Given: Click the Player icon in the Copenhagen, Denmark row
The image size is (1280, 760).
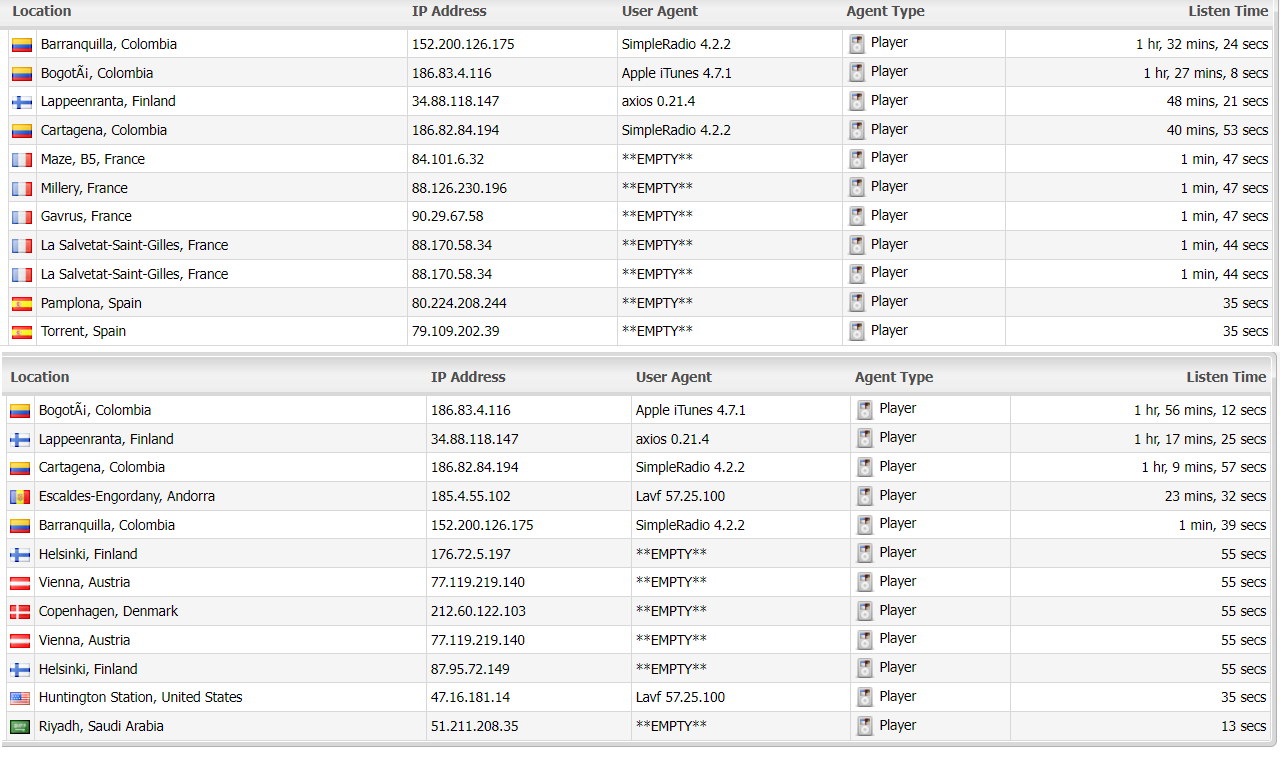Looking at the screenshot, I should coord(865,611).
